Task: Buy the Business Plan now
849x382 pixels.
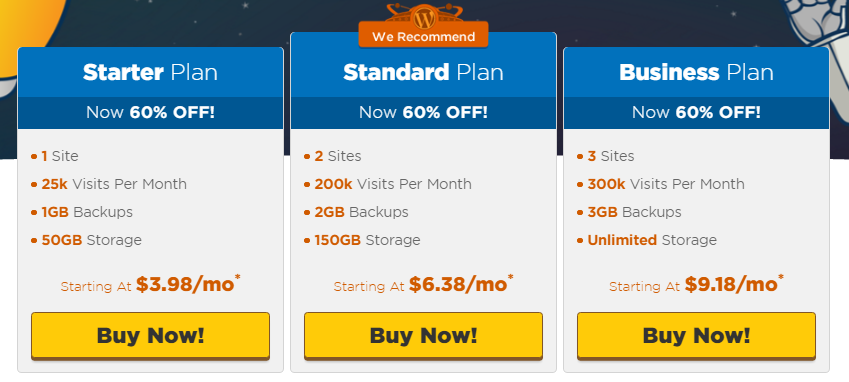Action: (x=696, y=335)
